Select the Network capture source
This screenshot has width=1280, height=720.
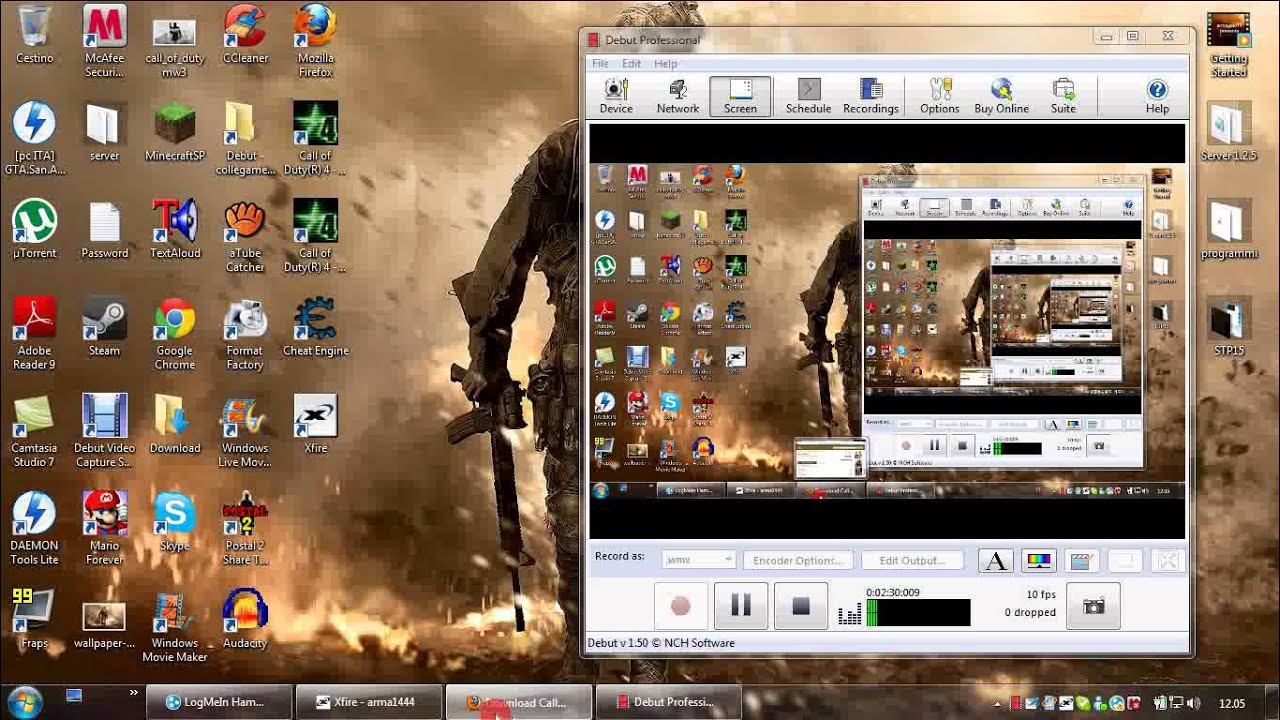[x=678, y=96]
